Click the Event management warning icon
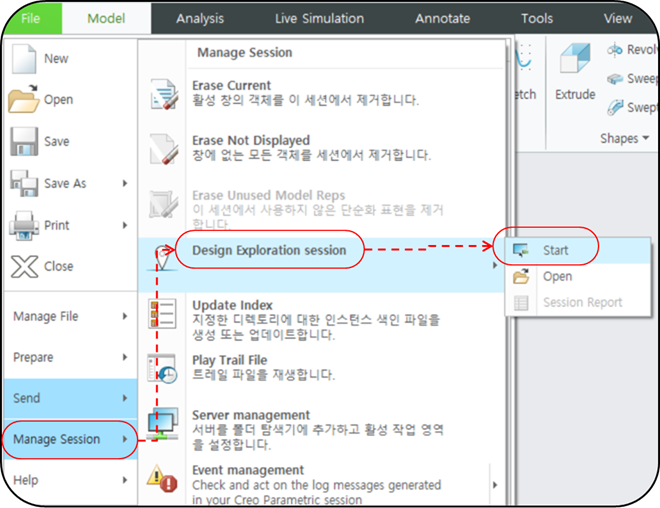The height and width of the screenshot is (508, 660). pyautogui.click(x=162, y=478)
